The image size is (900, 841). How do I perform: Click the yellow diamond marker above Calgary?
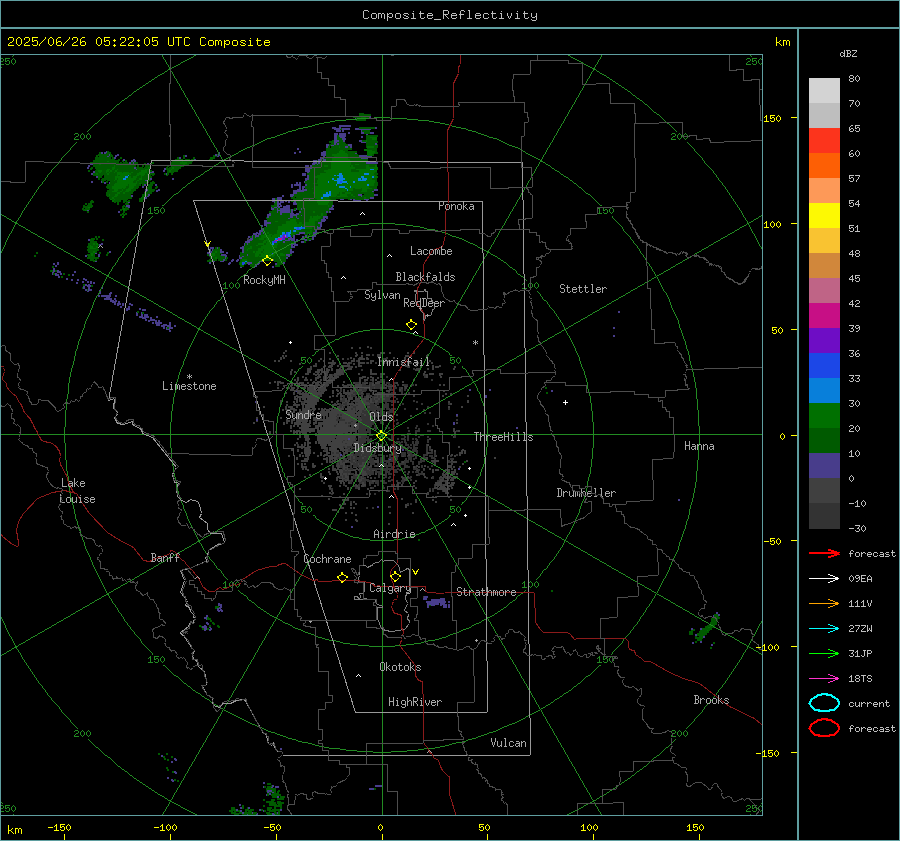pyautogui.click(x=395, y=576)
